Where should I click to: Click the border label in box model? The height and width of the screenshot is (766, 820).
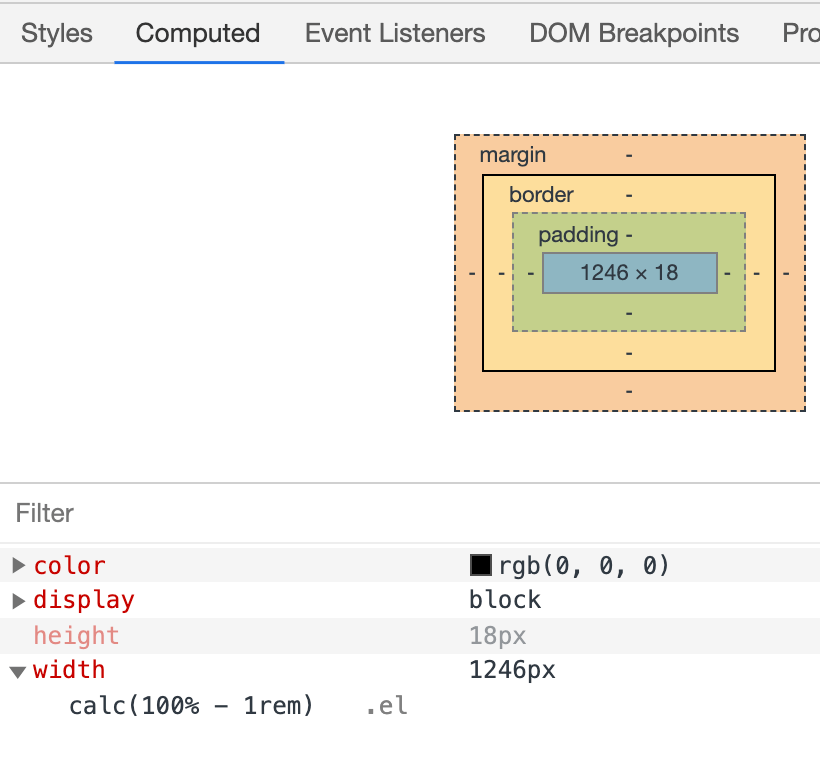tap(541, 195)
